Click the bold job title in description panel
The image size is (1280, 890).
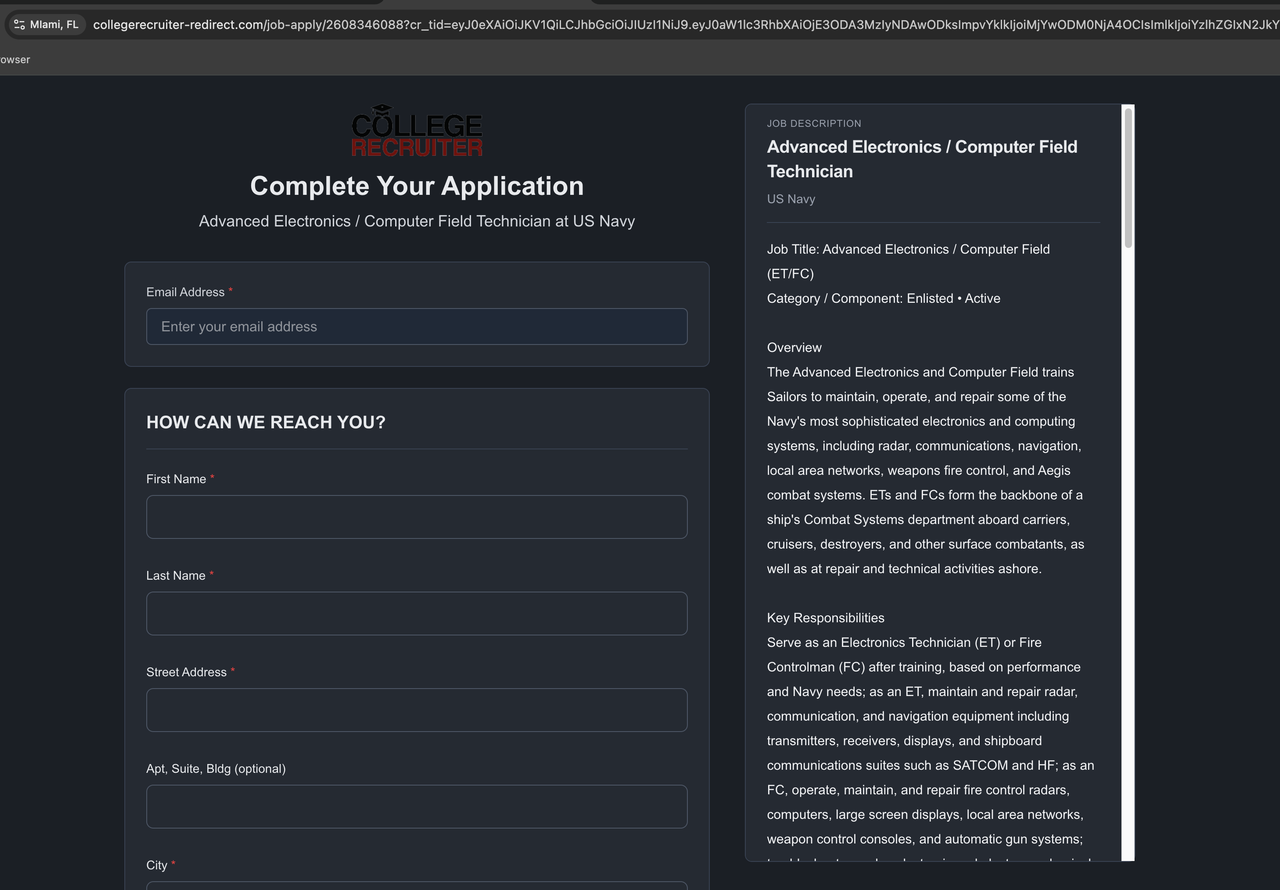(x=922, y=159)
